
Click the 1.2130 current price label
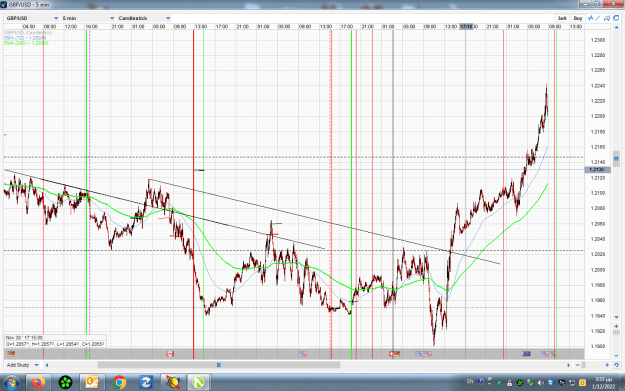[597, 169]
